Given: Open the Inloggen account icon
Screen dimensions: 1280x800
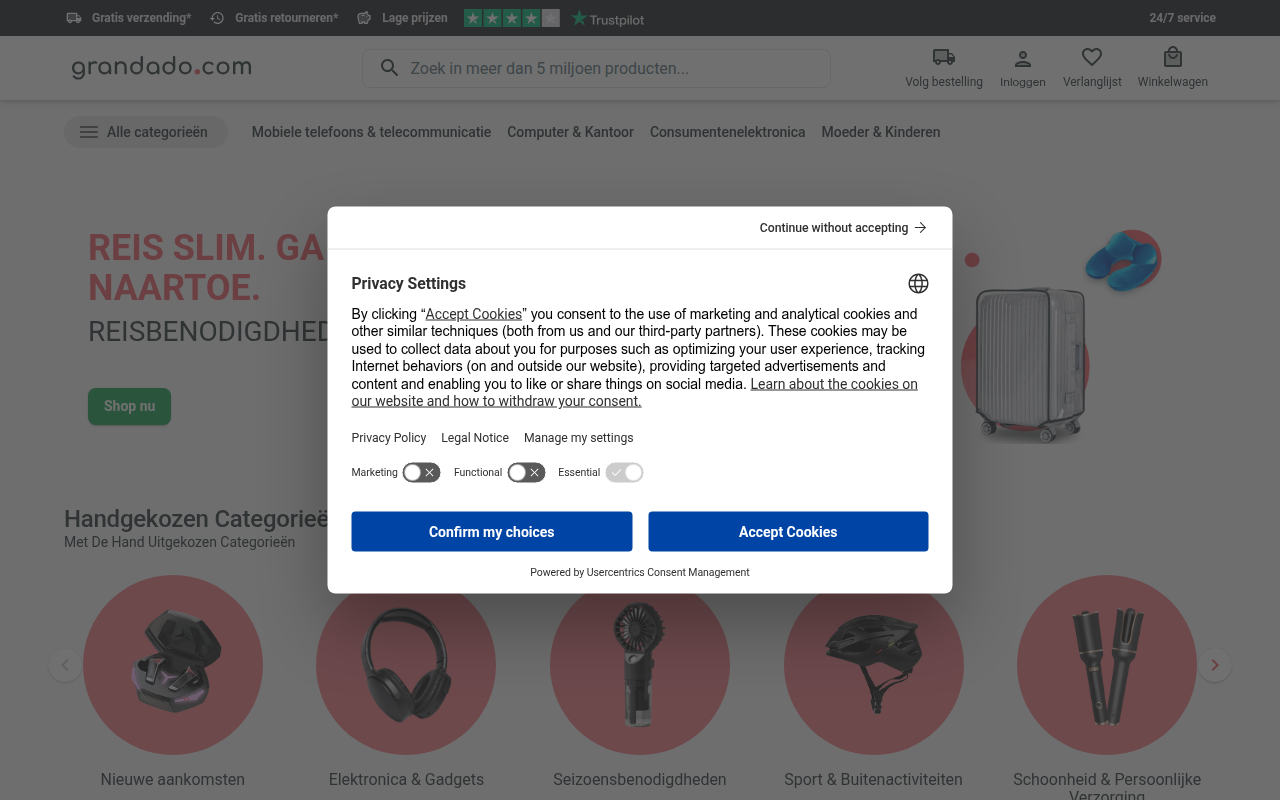Looking at the screenshot, I should [1022, 58].
